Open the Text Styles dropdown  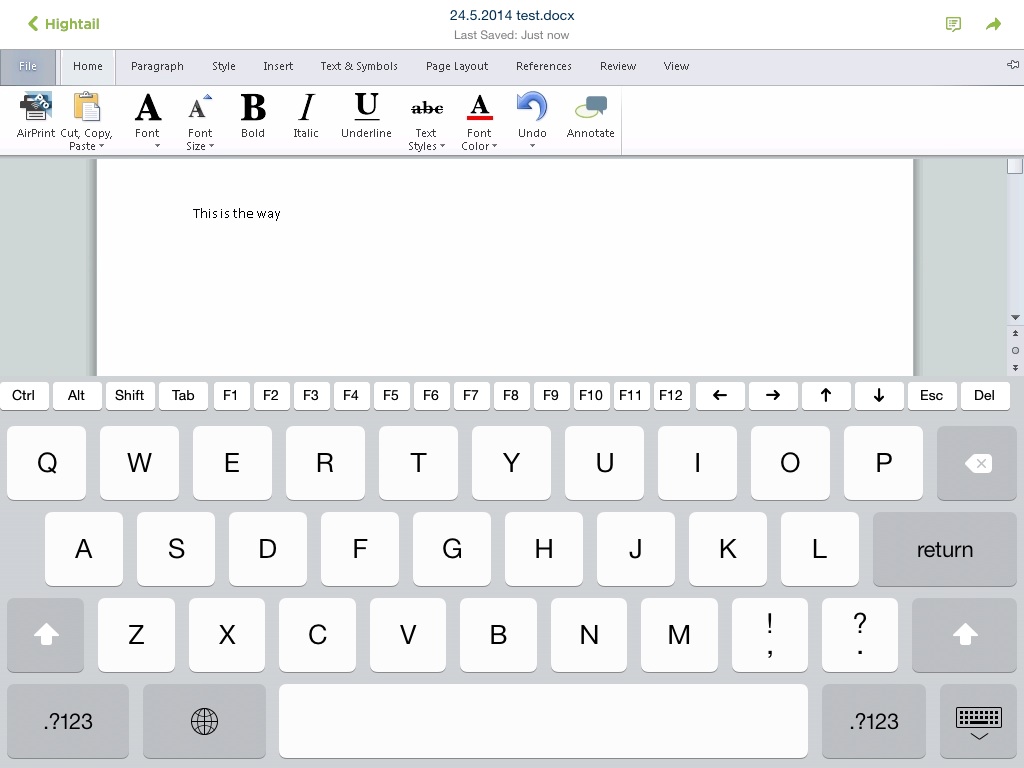(427, 120)
